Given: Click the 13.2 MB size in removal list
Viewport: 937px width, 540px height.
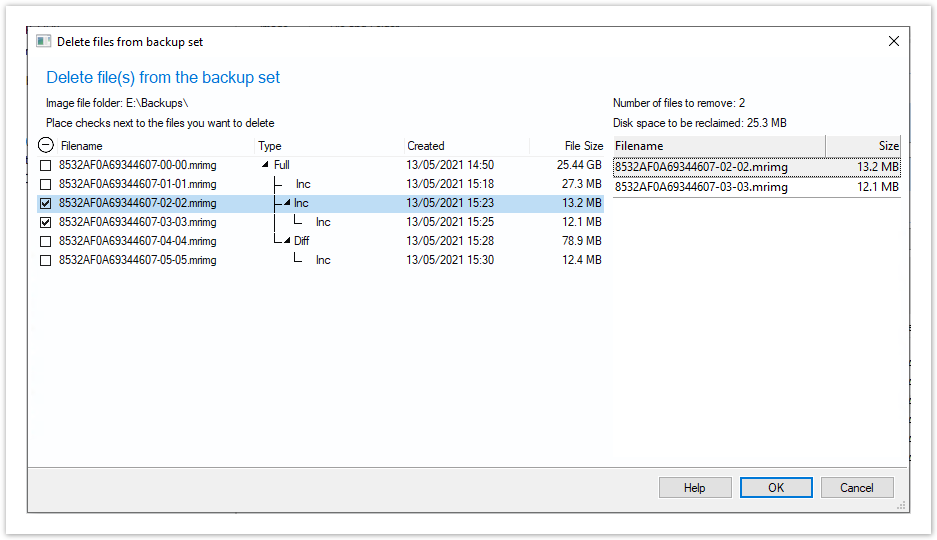Looking at the screenshot, I should point(877,167).
